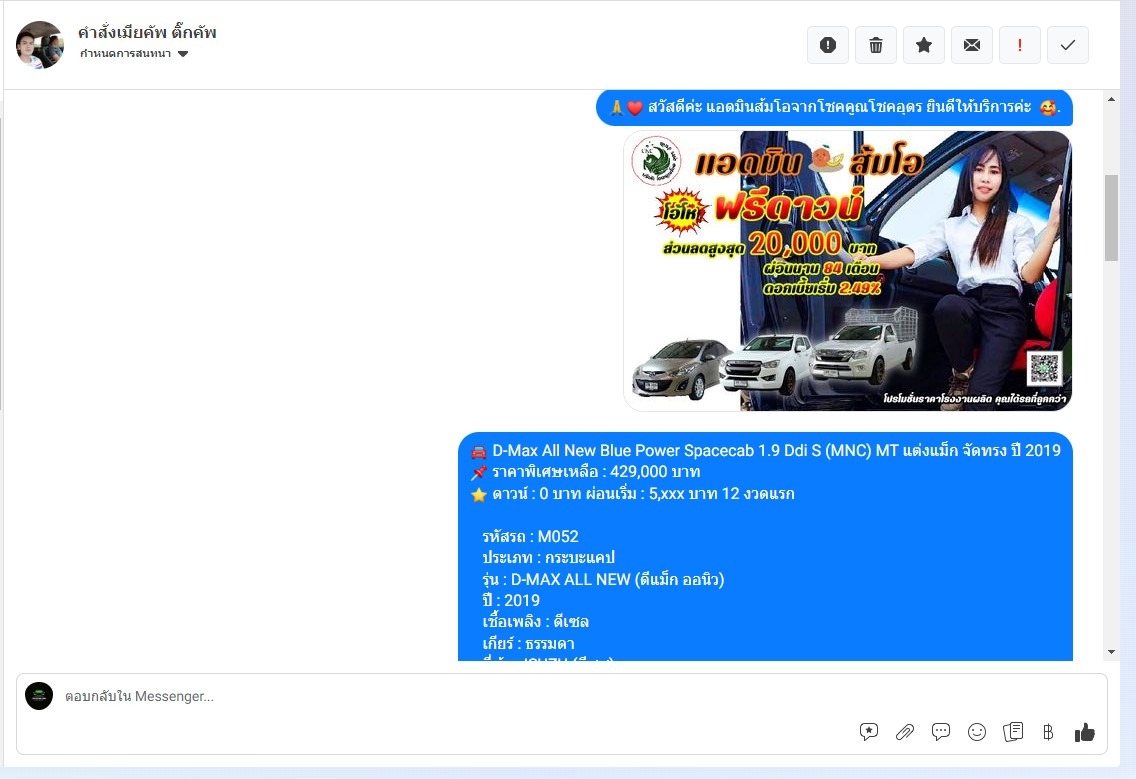Click the scrollbar down arrow
Image resolution: width=1136 pixels, height=779 pixels.
1111,652
